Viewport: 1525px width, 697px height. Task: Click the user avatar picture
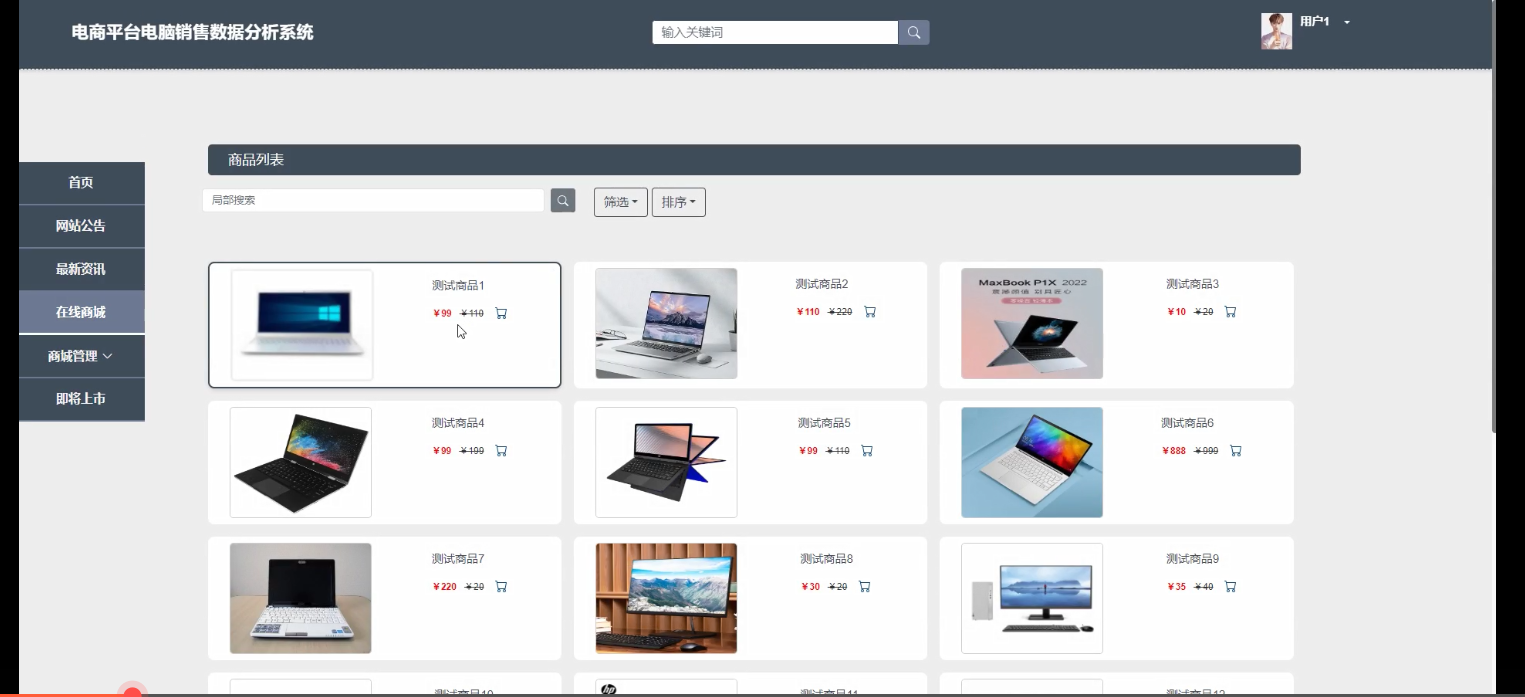(1276, 31)
